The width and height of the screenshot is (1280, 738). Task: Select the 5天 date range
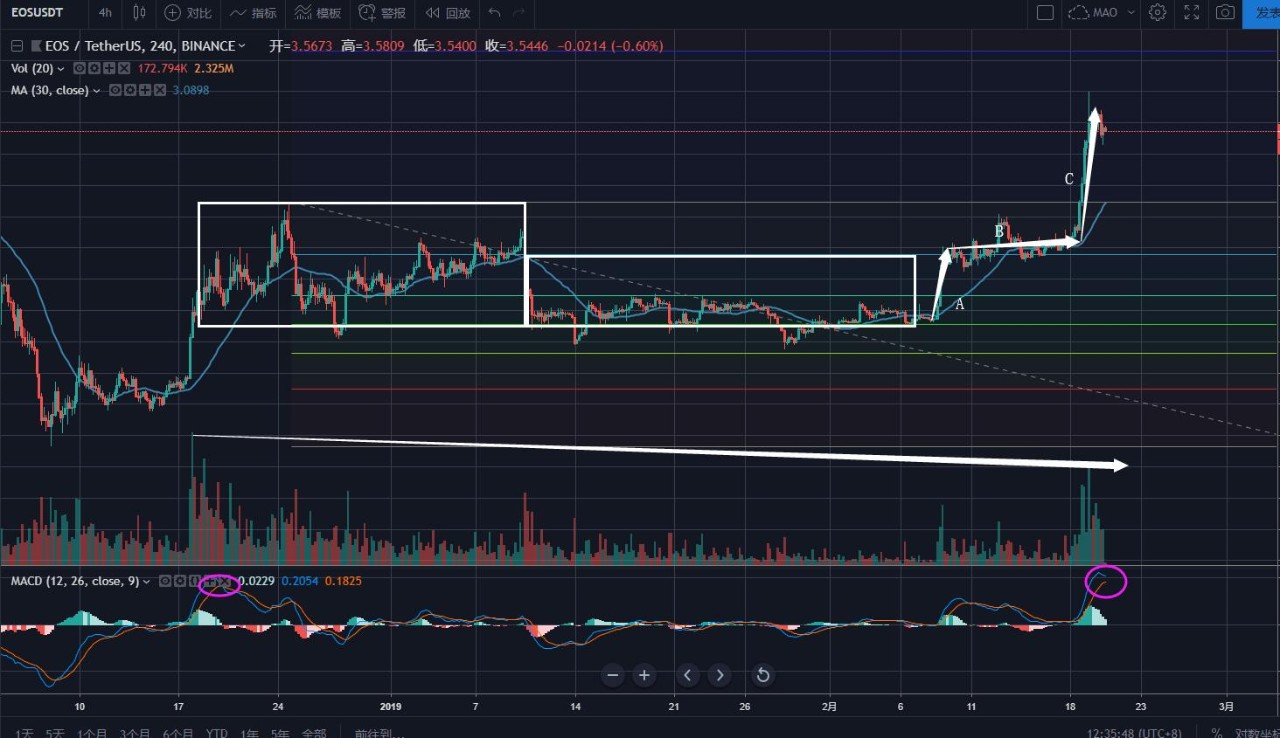coord(56,733)
